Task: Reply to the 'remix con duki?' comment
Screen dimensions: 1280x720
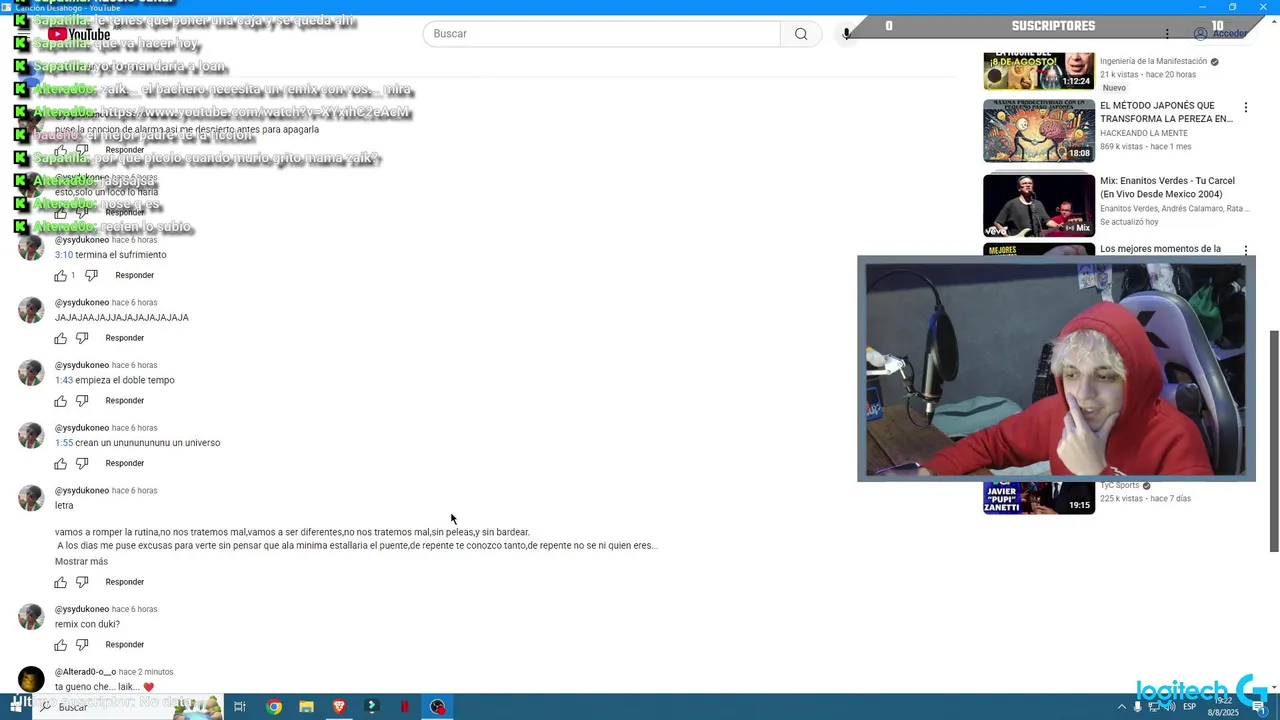Action: coord(125,645)
